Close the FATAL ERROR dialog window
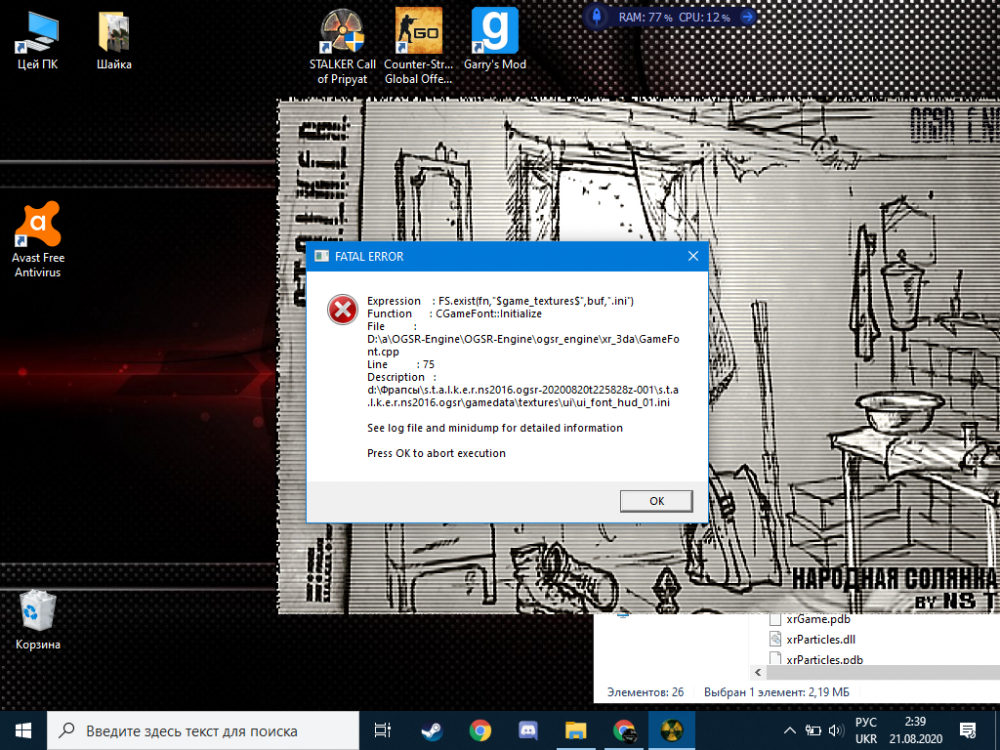This screenshot has height=750, width=1000. 692,256
